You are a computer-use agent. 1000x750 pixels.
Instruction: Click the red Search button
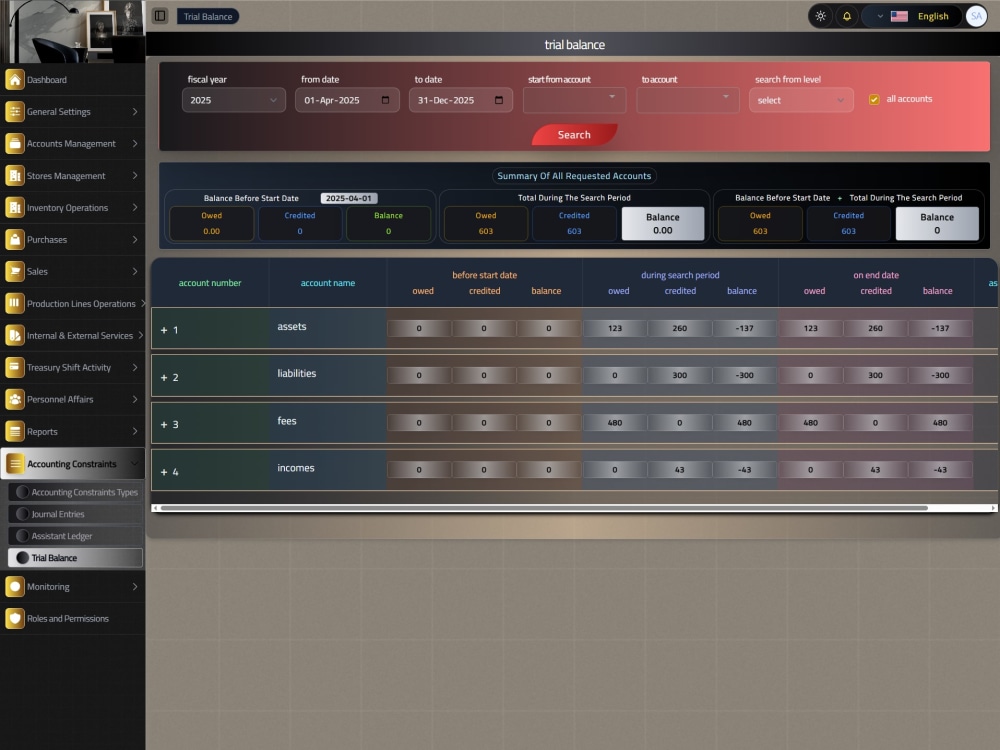(574, 135)
